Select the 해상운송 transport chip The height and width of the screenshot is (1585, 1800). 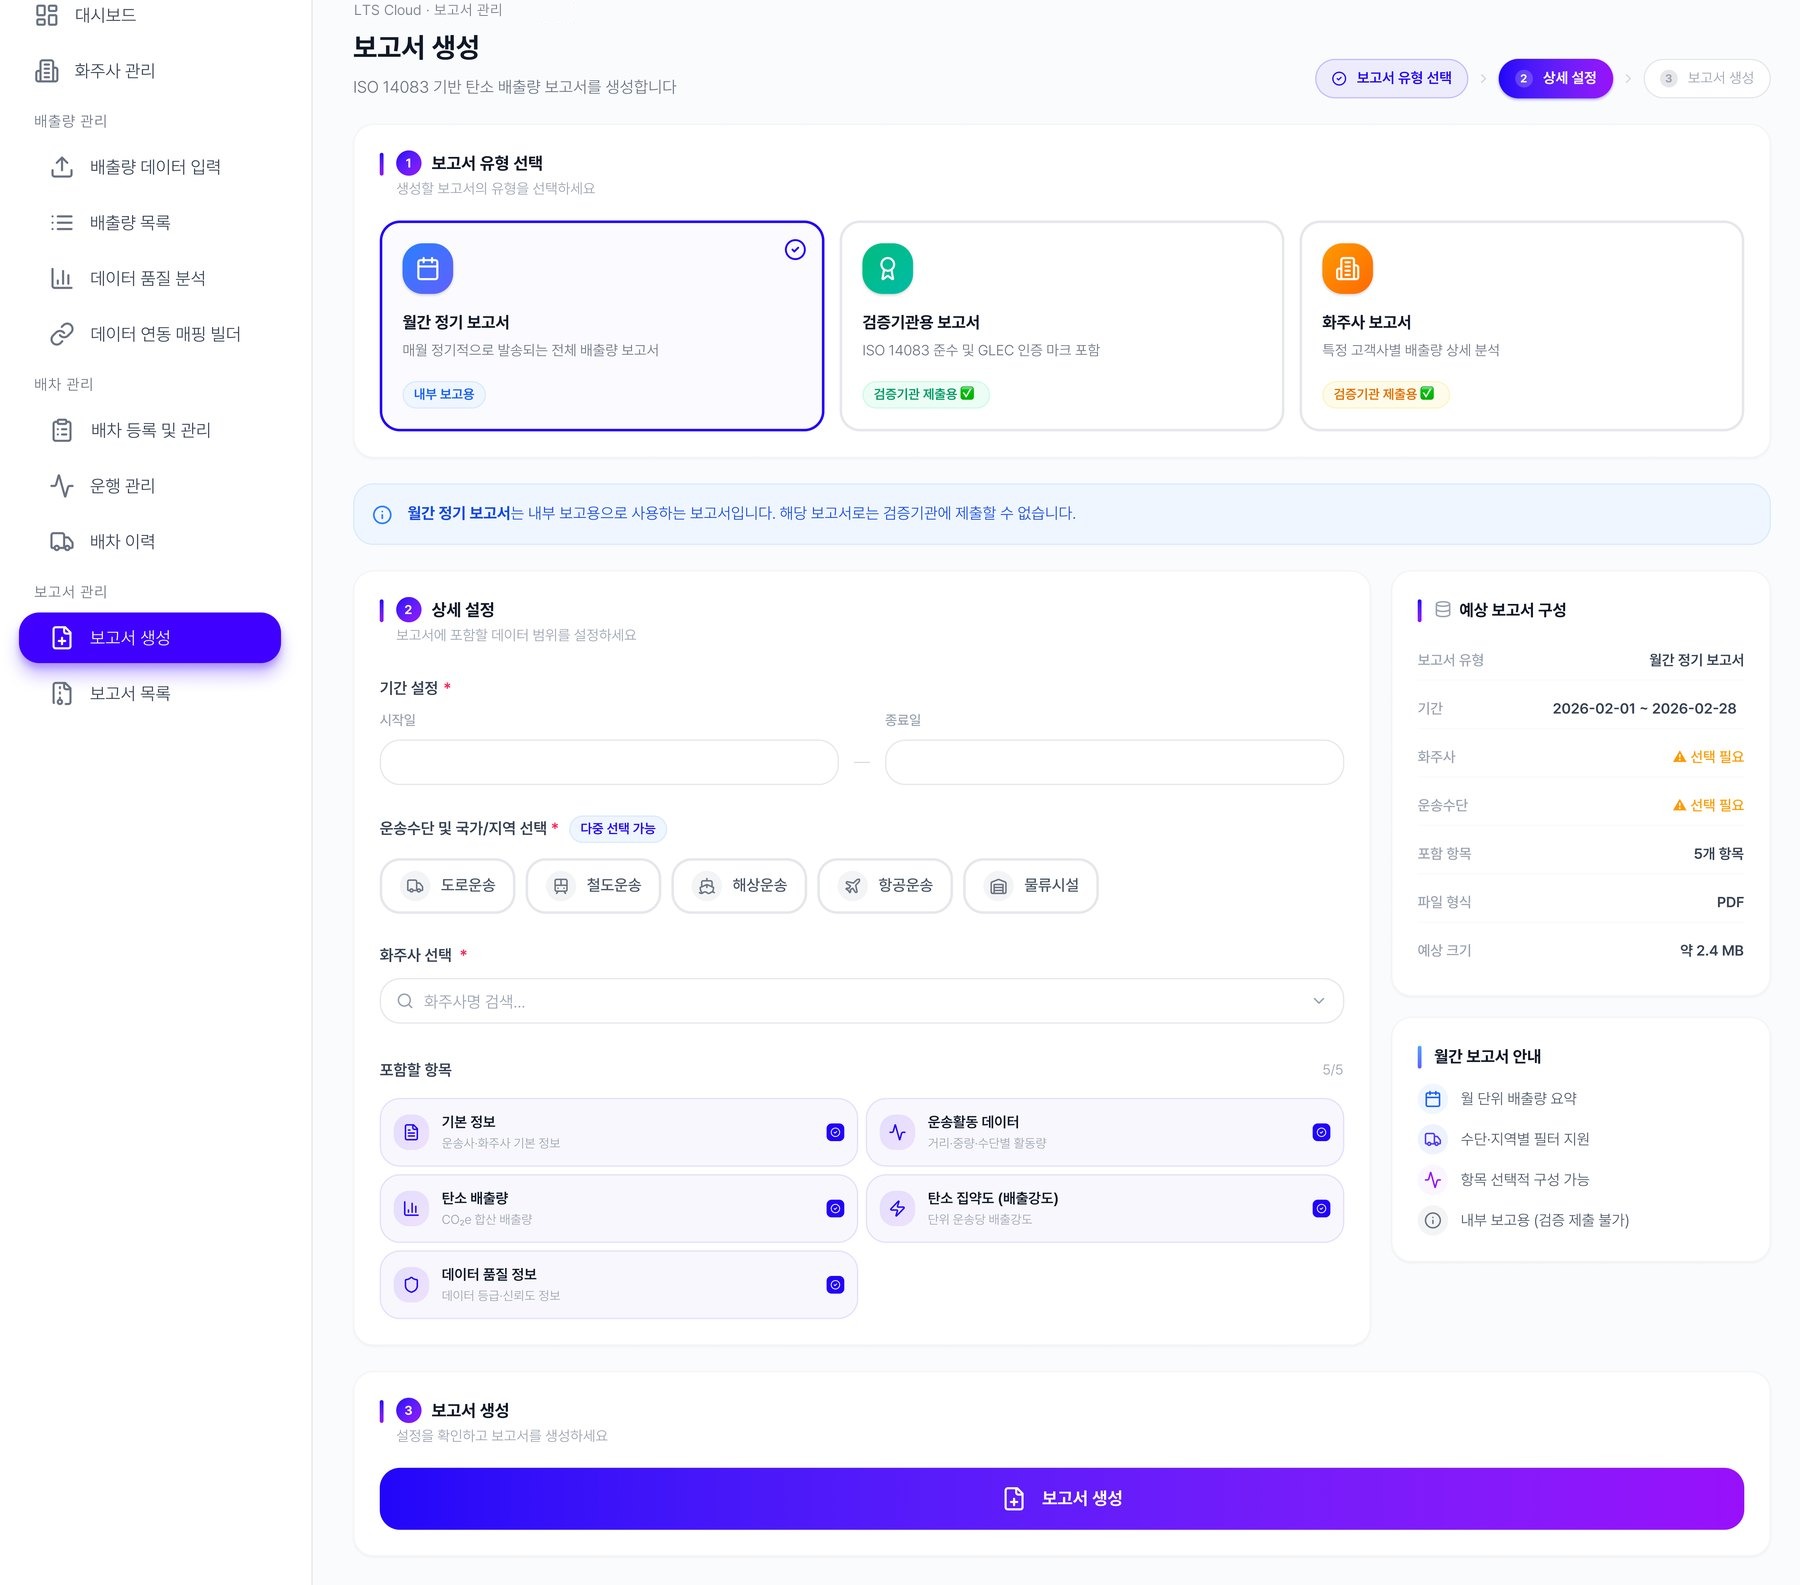click(x=739, y=886)
